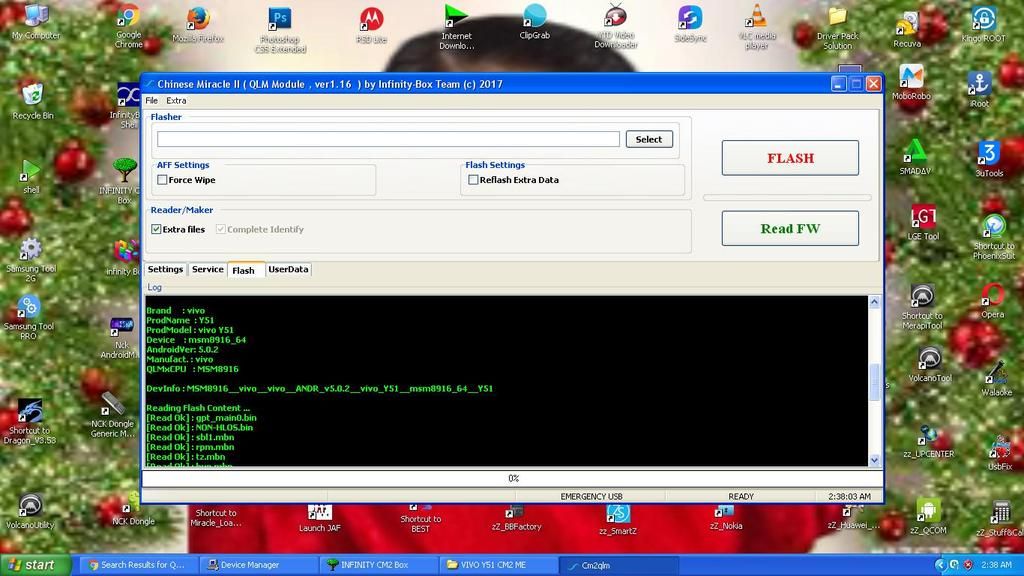Click the 0% progress bar
Screen dimensions: 1024x576
click(x=513, y=479)
